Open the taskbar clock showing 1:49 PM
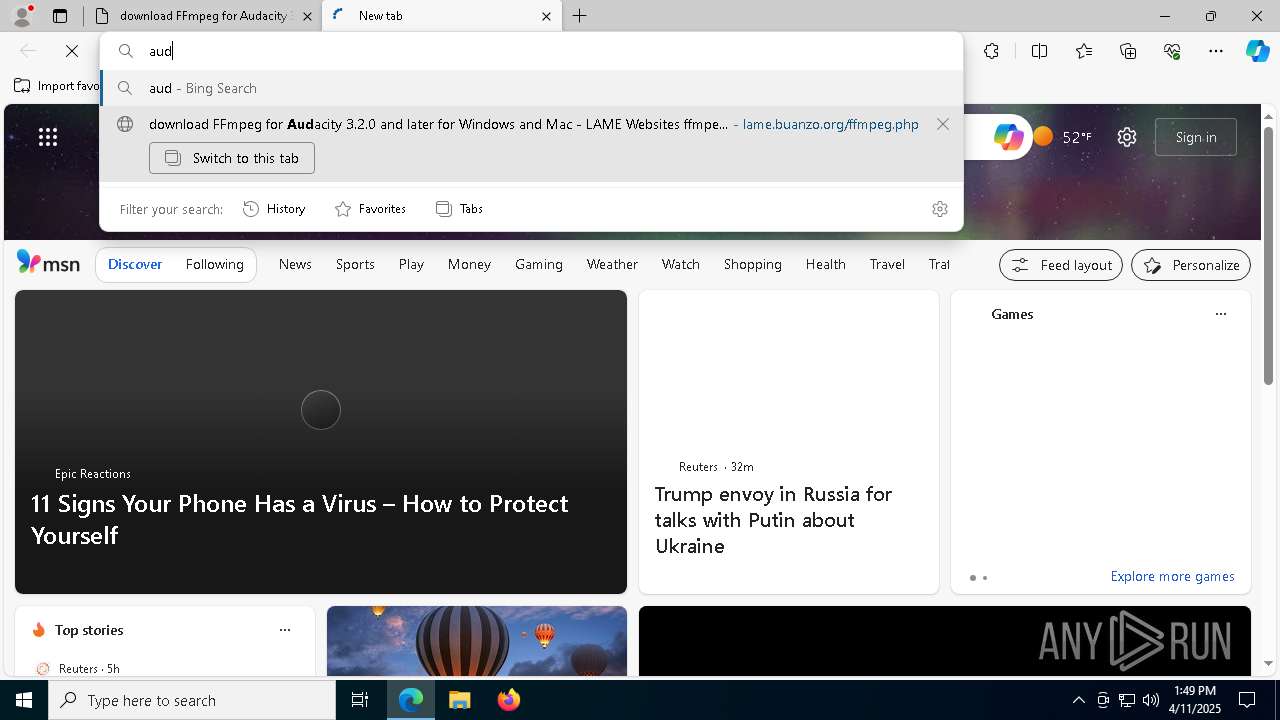 pyautogui.click(x=1196, y=700)
